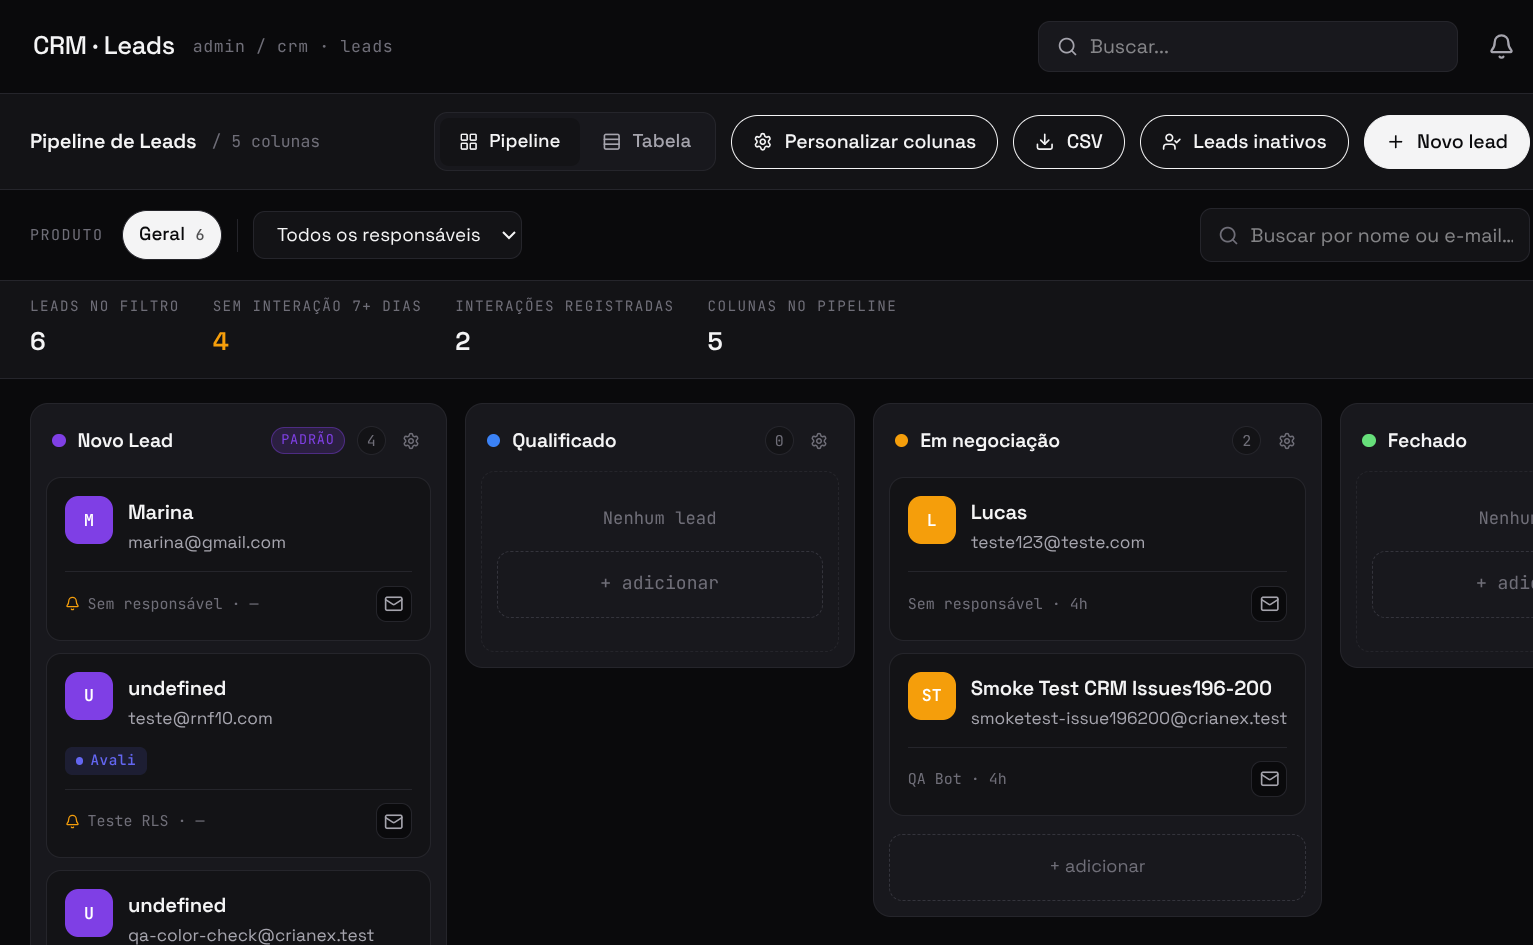
Task: Open settings gear for Qualificado column
Action: 819,441
